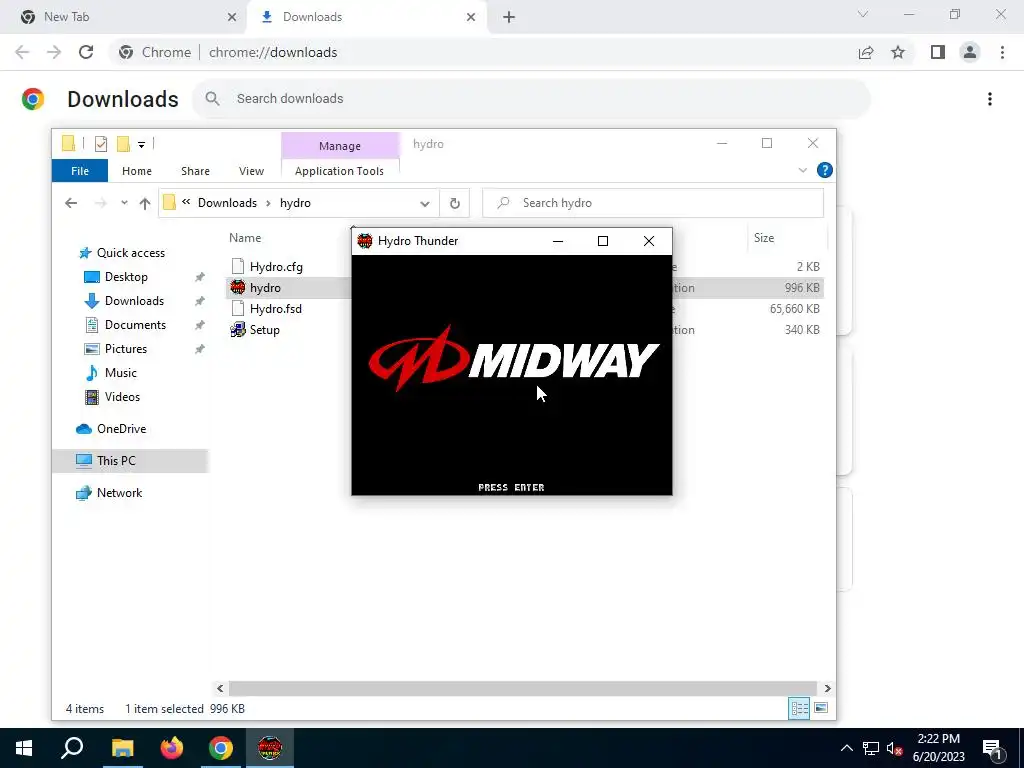Sort files by Size column

tap(764, 238)
